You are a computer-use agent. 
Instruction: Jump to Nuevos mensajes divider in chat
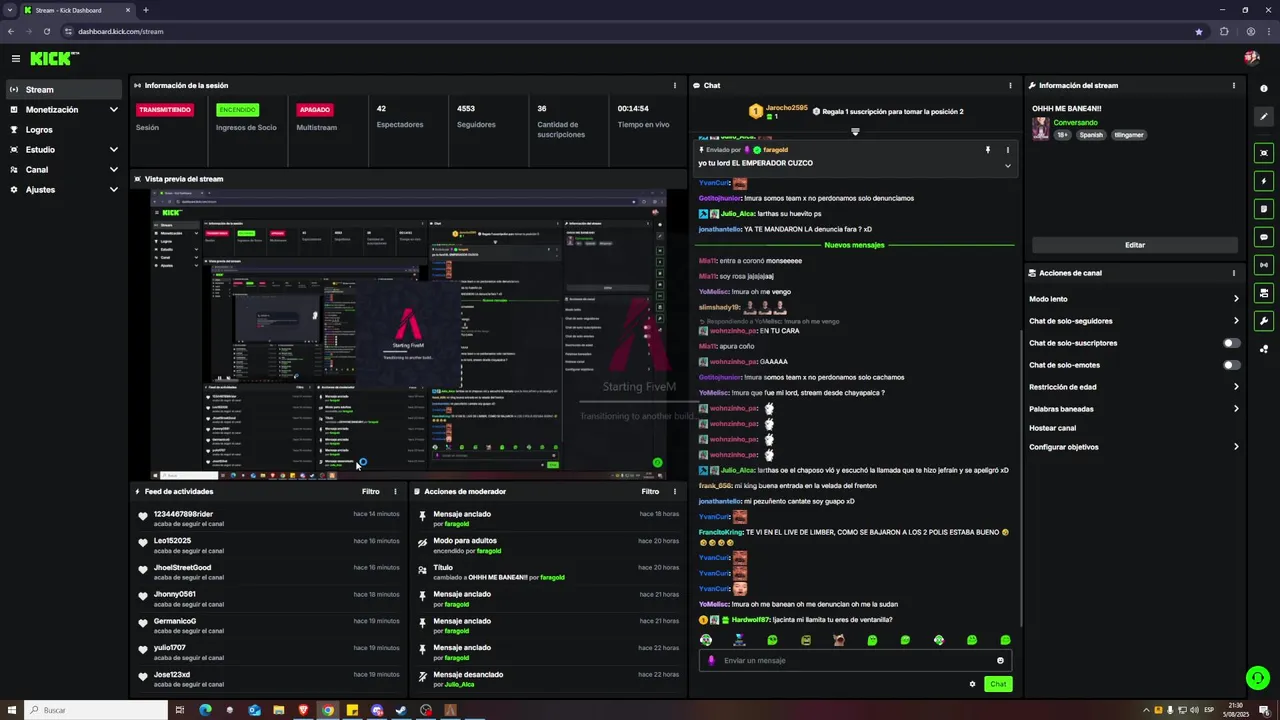pyautogui.click(x=854, y=245)
